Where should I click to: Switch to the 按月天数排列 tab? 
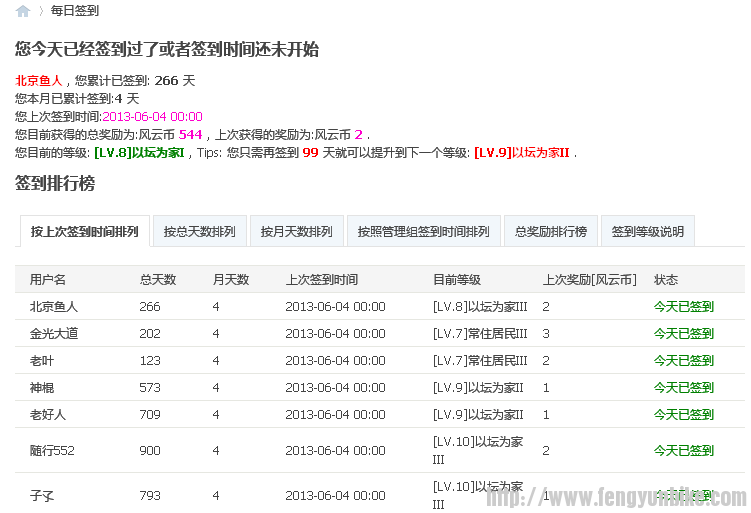296,231
